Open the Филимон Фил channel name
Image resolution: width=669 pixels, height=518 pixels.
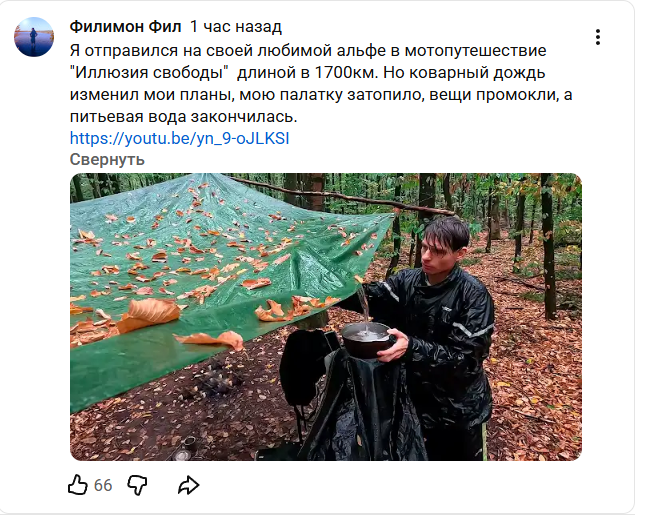(x=125, y=26)
